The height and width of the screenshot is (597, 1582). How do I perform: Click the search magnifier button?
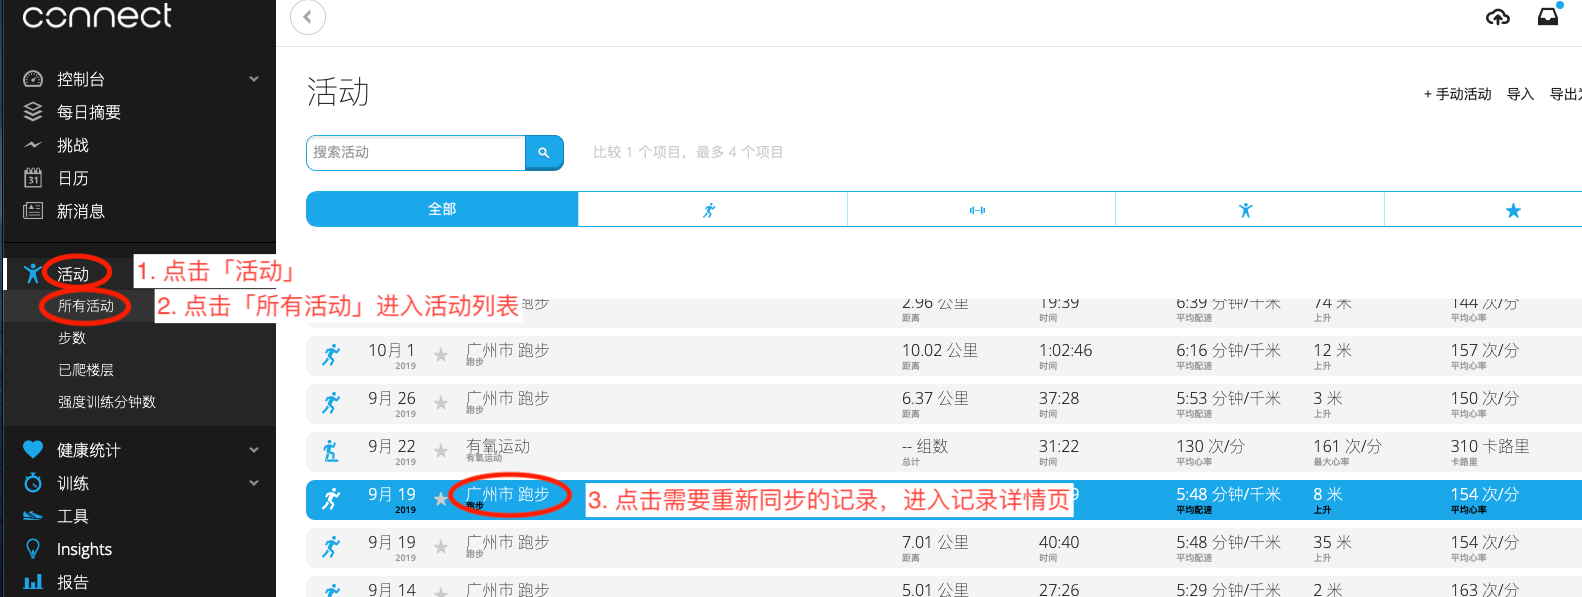544,153
